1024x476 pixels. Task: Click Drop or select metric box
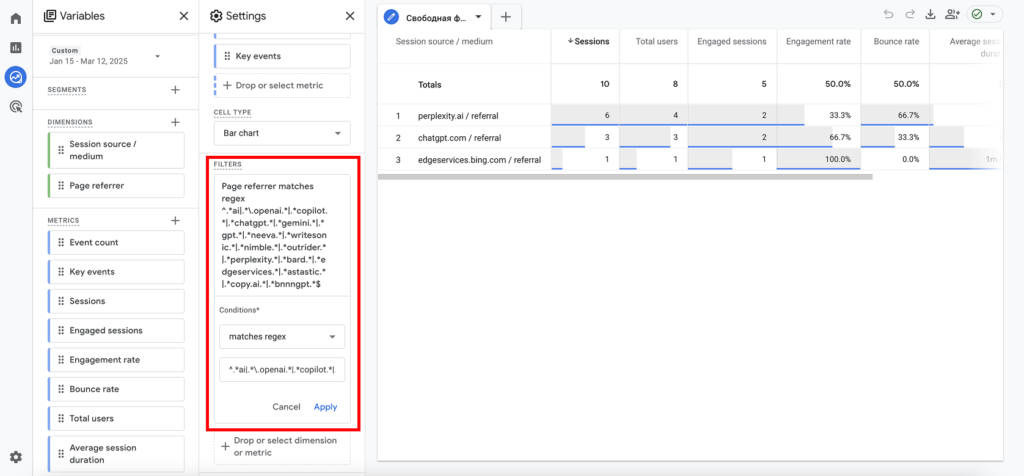(x=282, y=86)
